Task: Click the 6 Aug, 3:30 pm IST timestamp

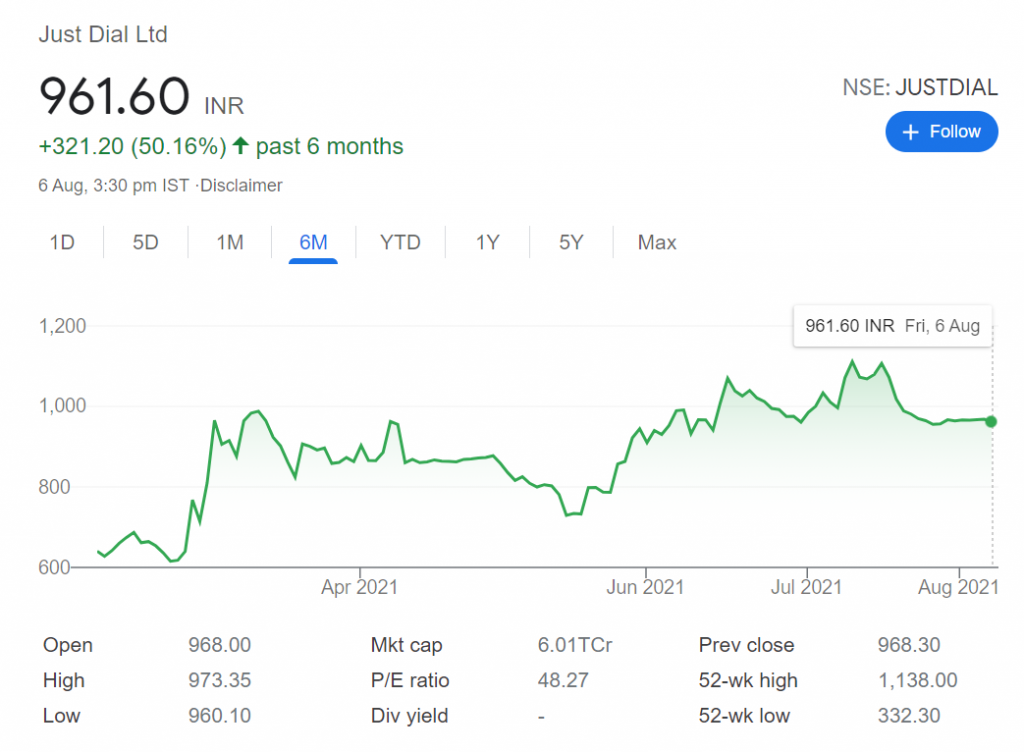Action: click(114, 185)
